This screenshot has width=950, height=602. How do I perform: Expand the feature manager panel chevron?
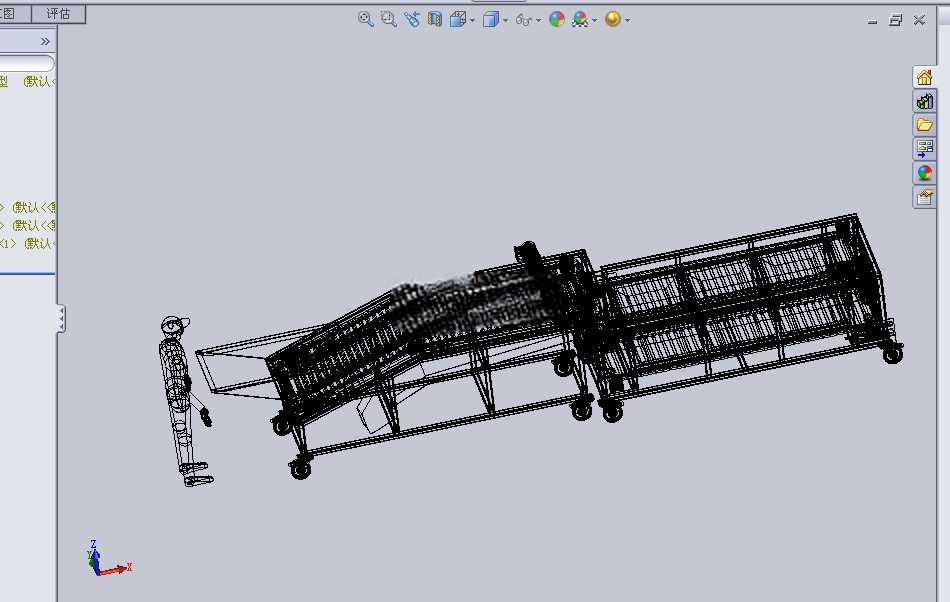45,41
